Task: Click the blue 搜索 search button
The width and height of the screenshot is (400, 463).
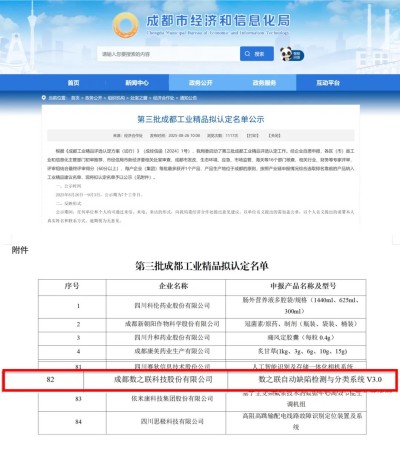Action: click(x=257, y=54)
